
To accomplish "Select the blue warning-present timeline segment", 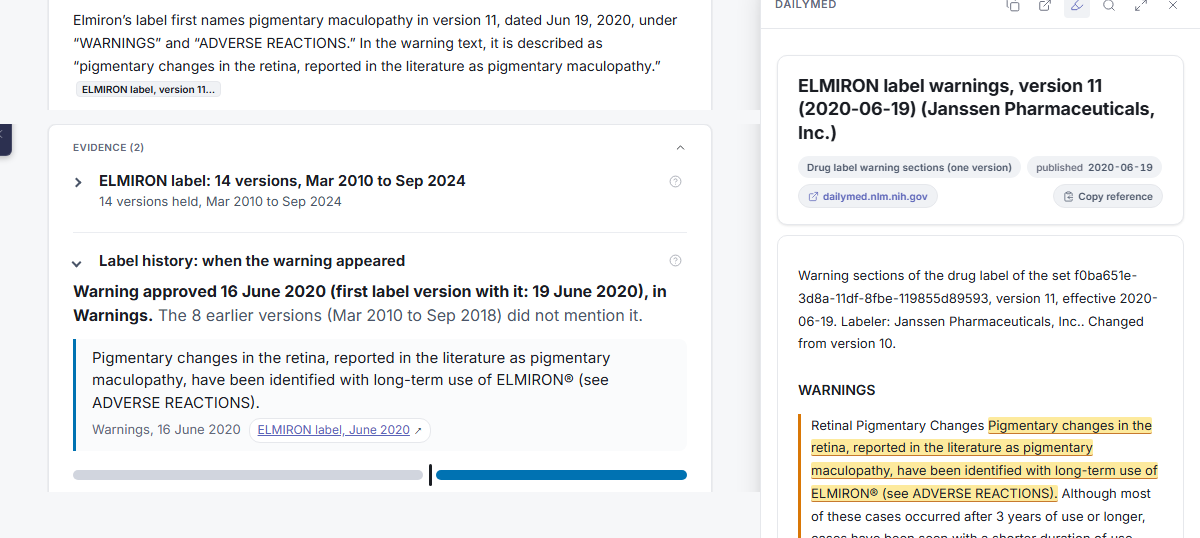I will 561,475.
